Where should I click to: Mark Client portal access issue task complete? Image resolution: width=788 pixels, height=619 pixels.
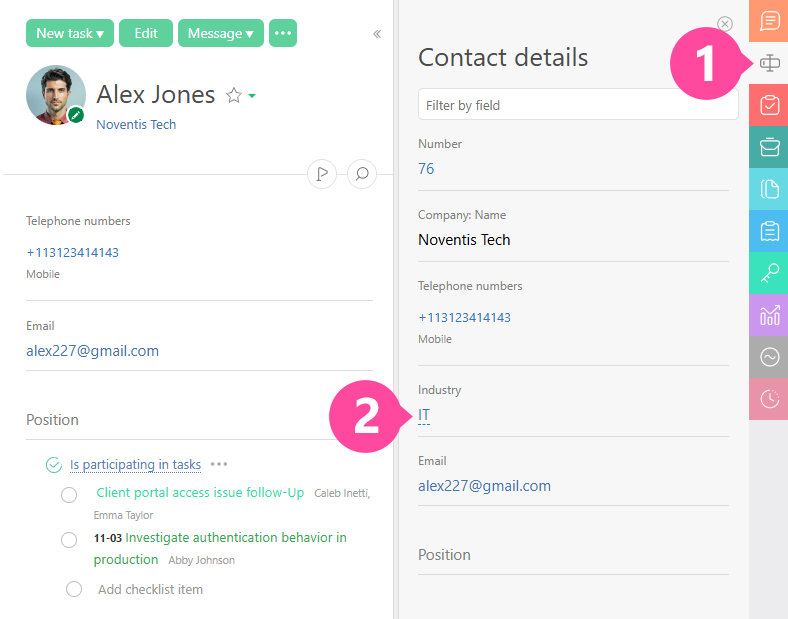[x=69, y=495]
